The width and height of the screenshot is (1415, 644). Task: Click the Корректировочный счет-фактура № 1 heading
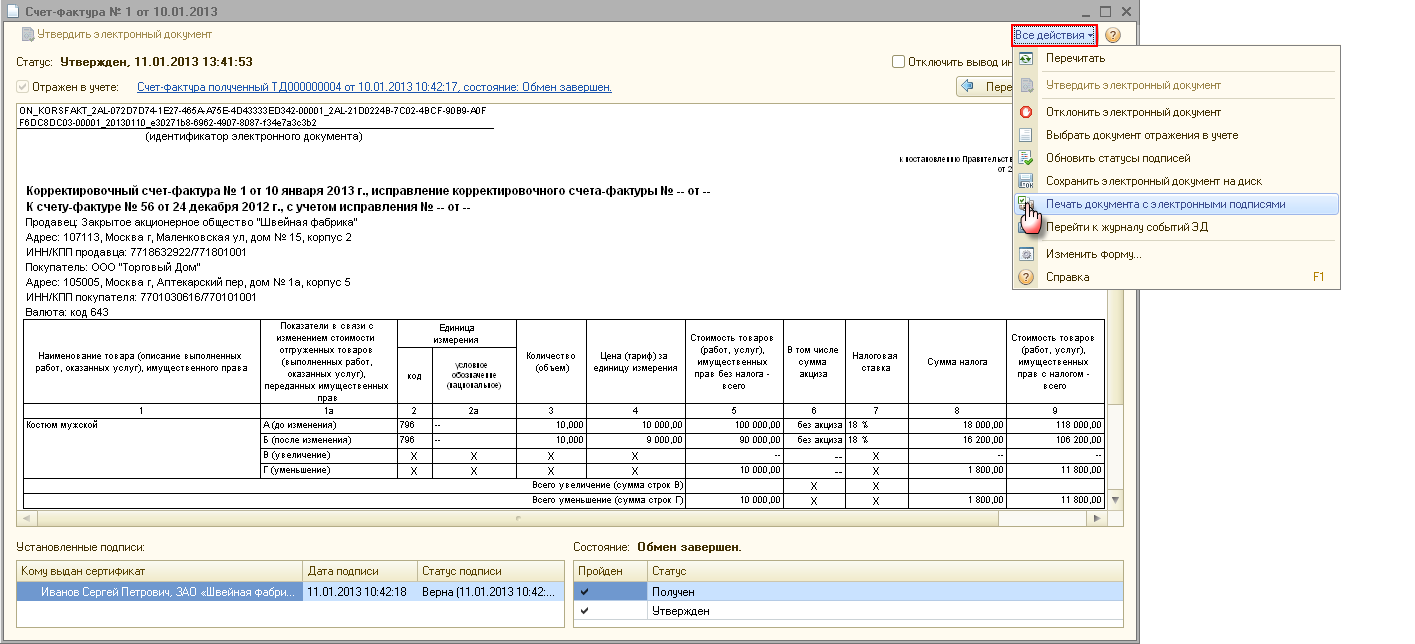(x=368, y=191)
